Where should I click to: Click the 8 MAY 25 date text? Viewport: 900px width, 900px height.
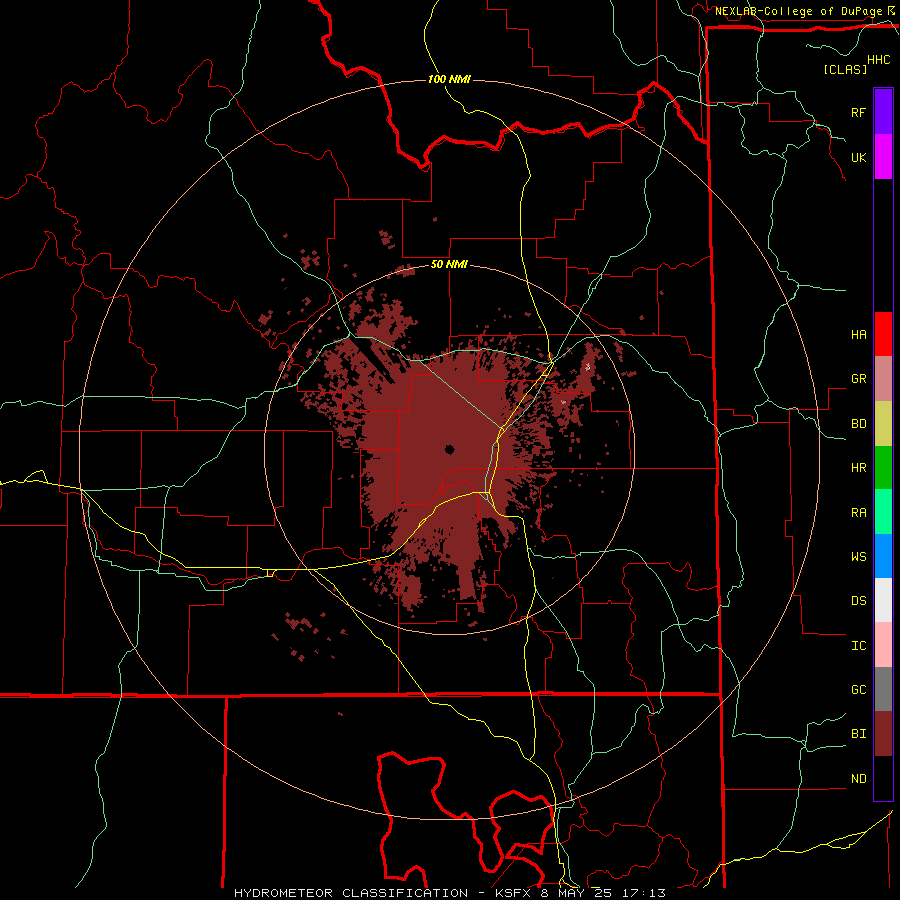(574, 893)
